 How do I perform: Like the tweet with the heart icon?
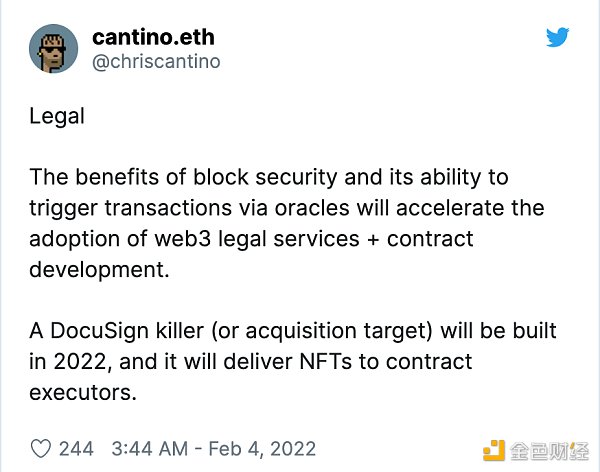tap(41, 449)
